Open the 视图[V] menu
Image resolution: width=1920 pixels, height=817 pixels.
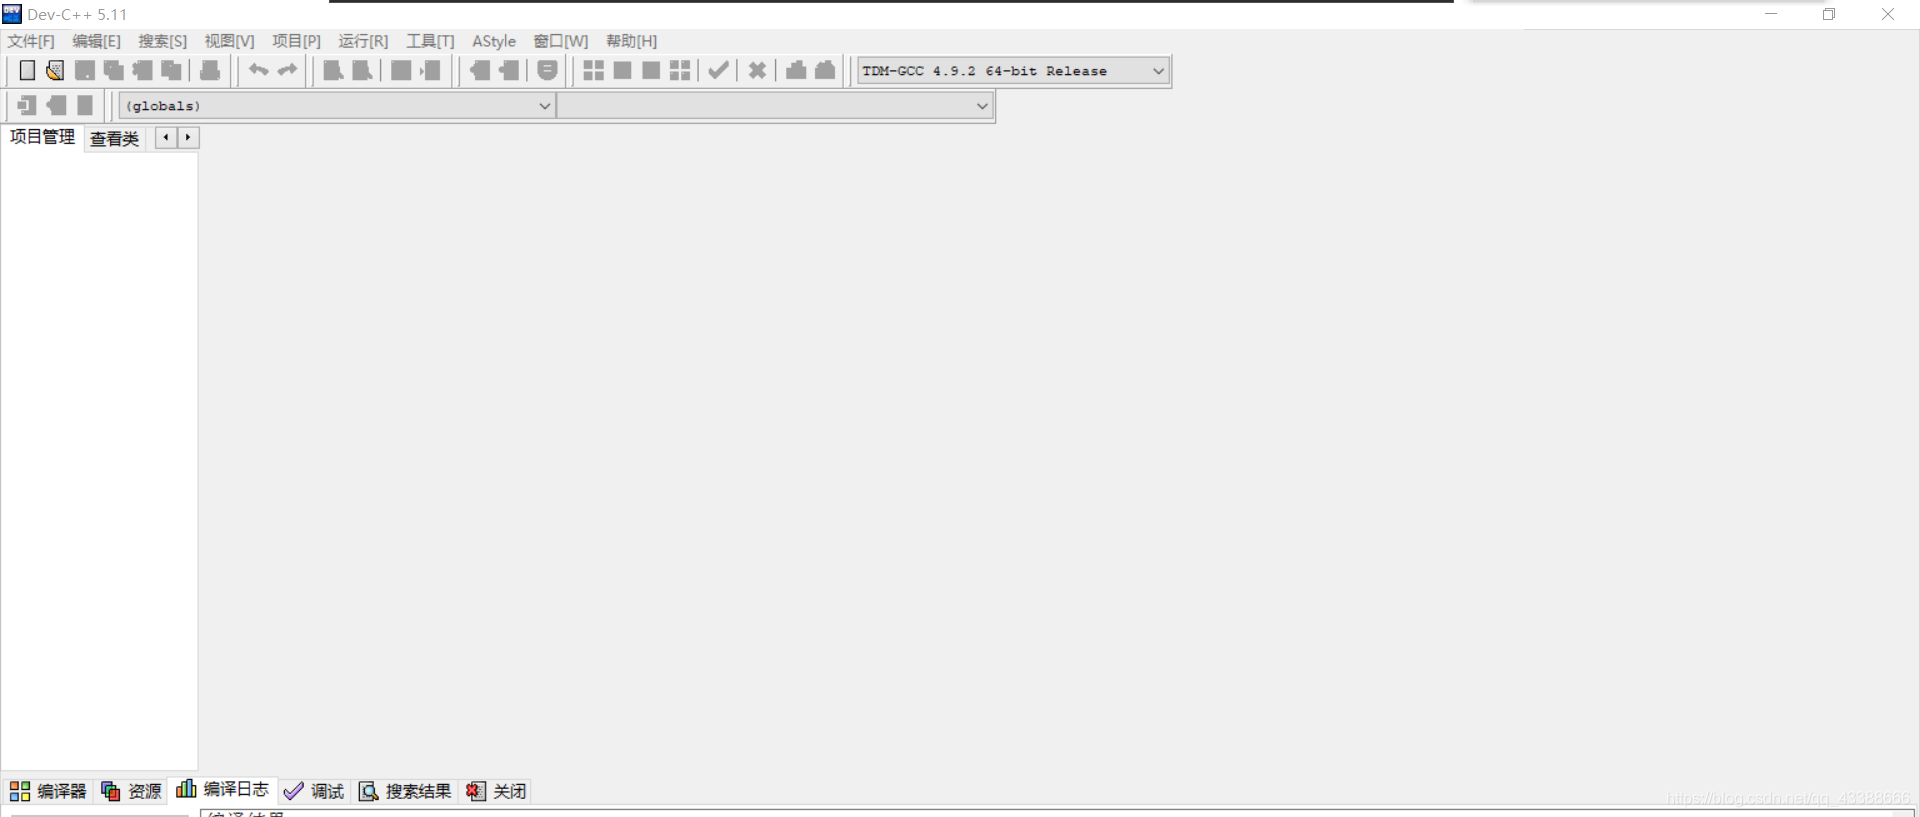pyautogui.click(x=229, y=41)
